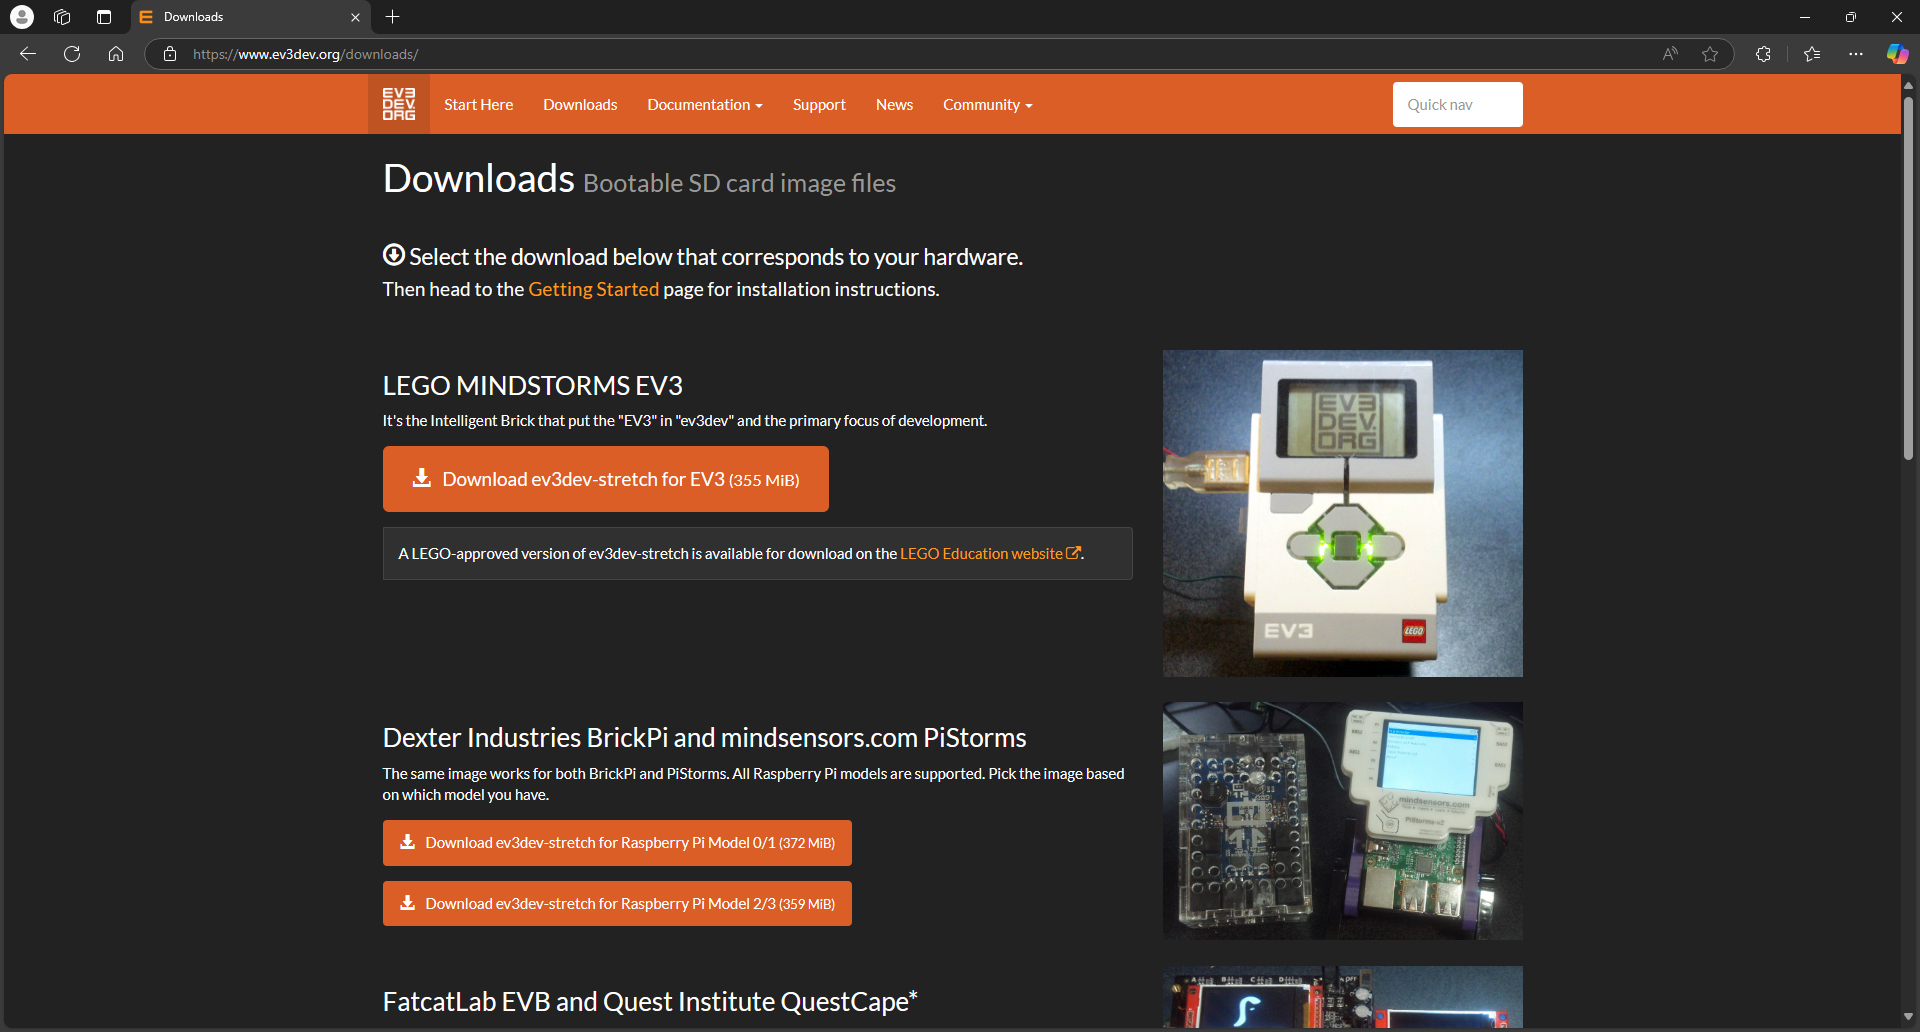1920x1032 pixels.
Task: Click the Downloads page title
Action: (x=478, y=179)
